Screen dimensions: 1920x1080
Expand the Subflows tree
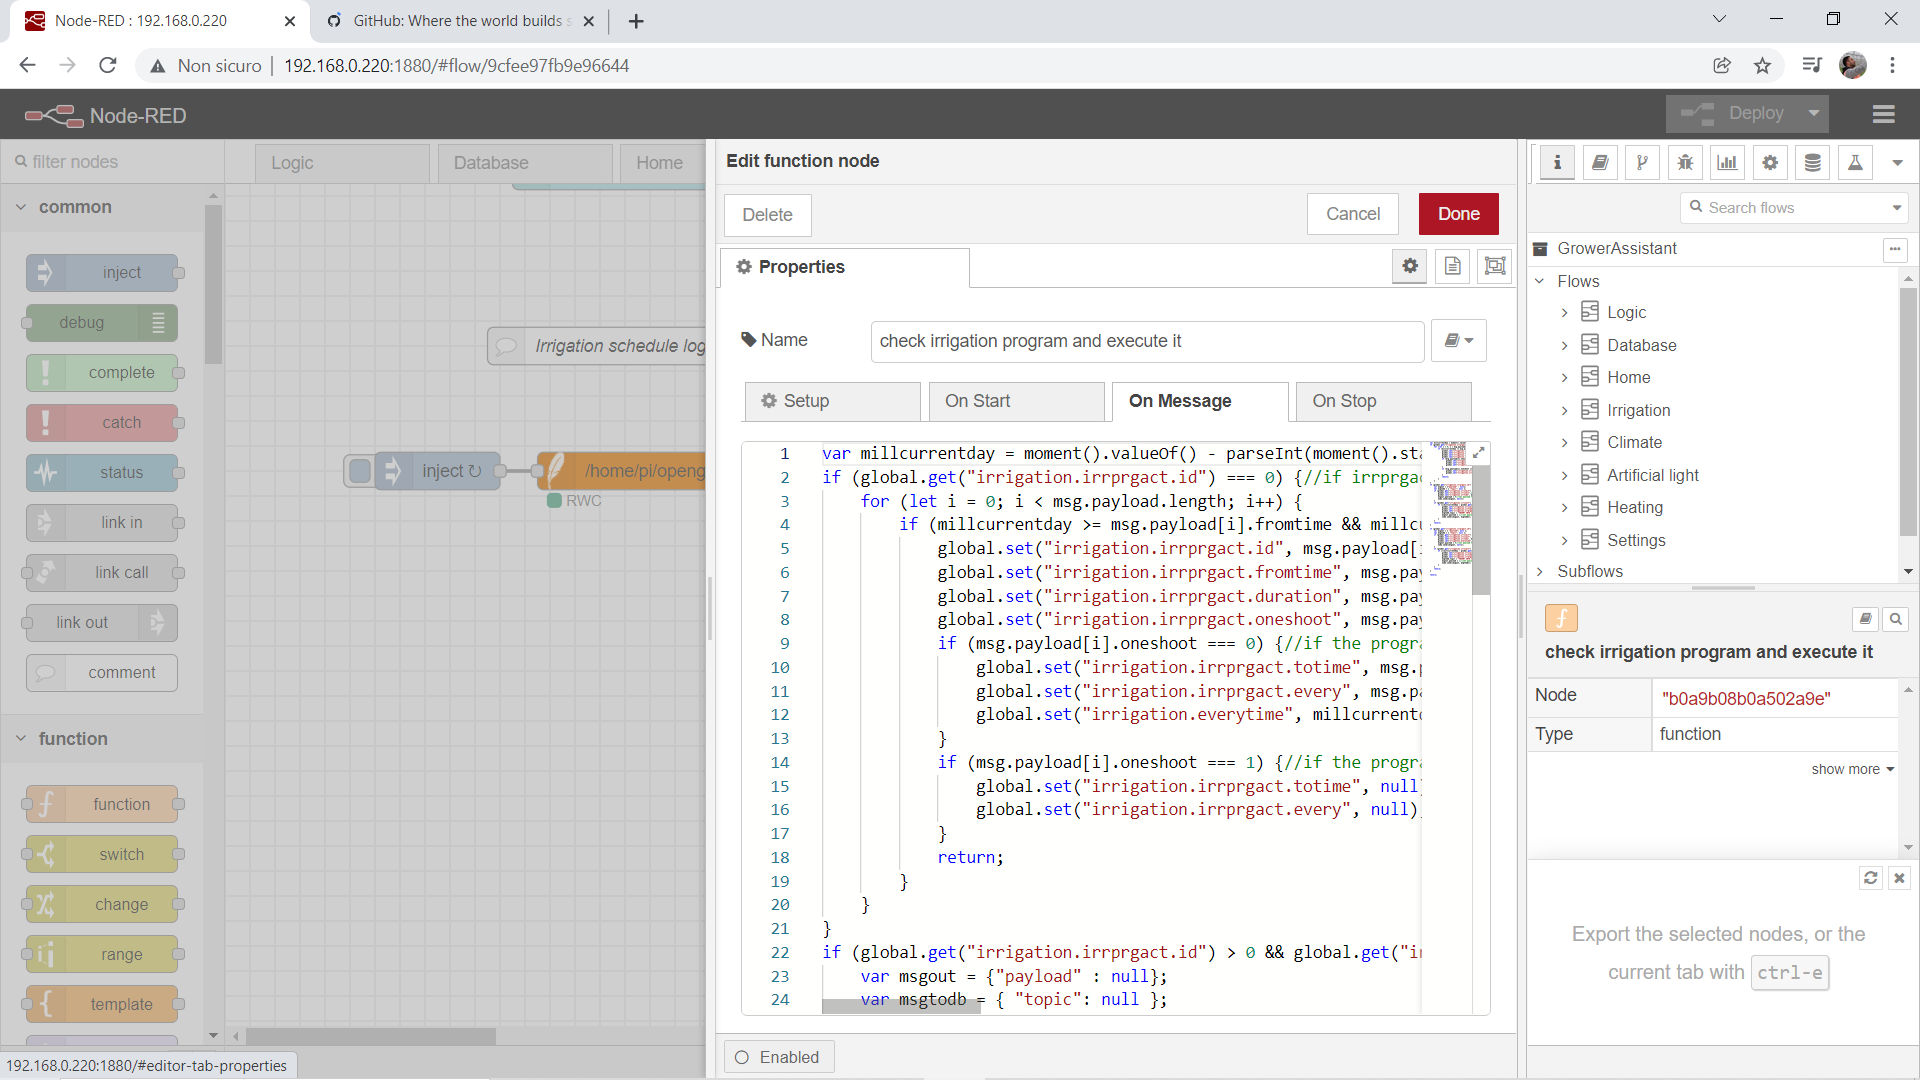pos(1540,571)
